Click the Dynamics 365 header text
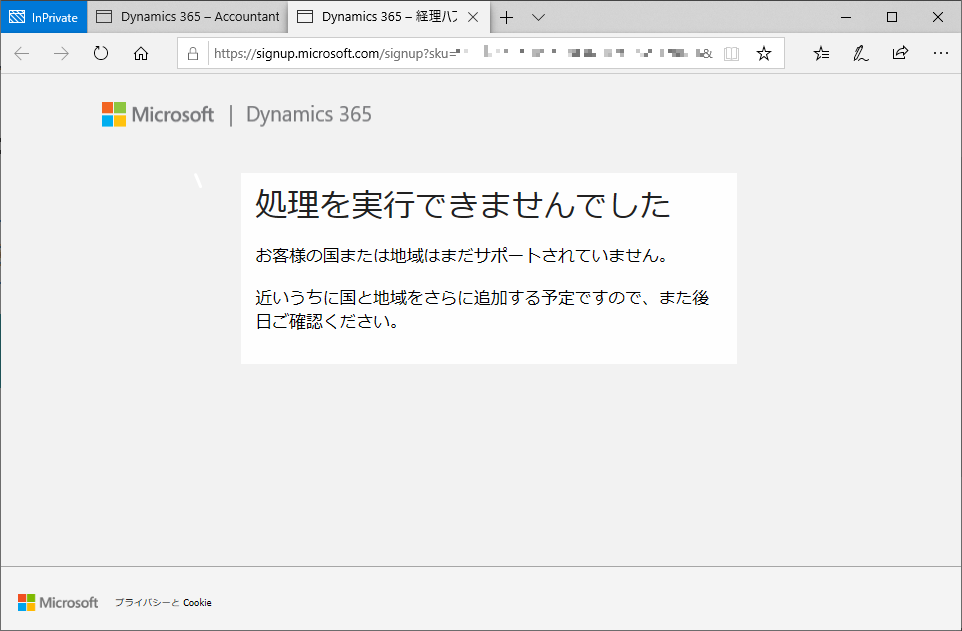 pyautogui.click(x=309, y=115)
